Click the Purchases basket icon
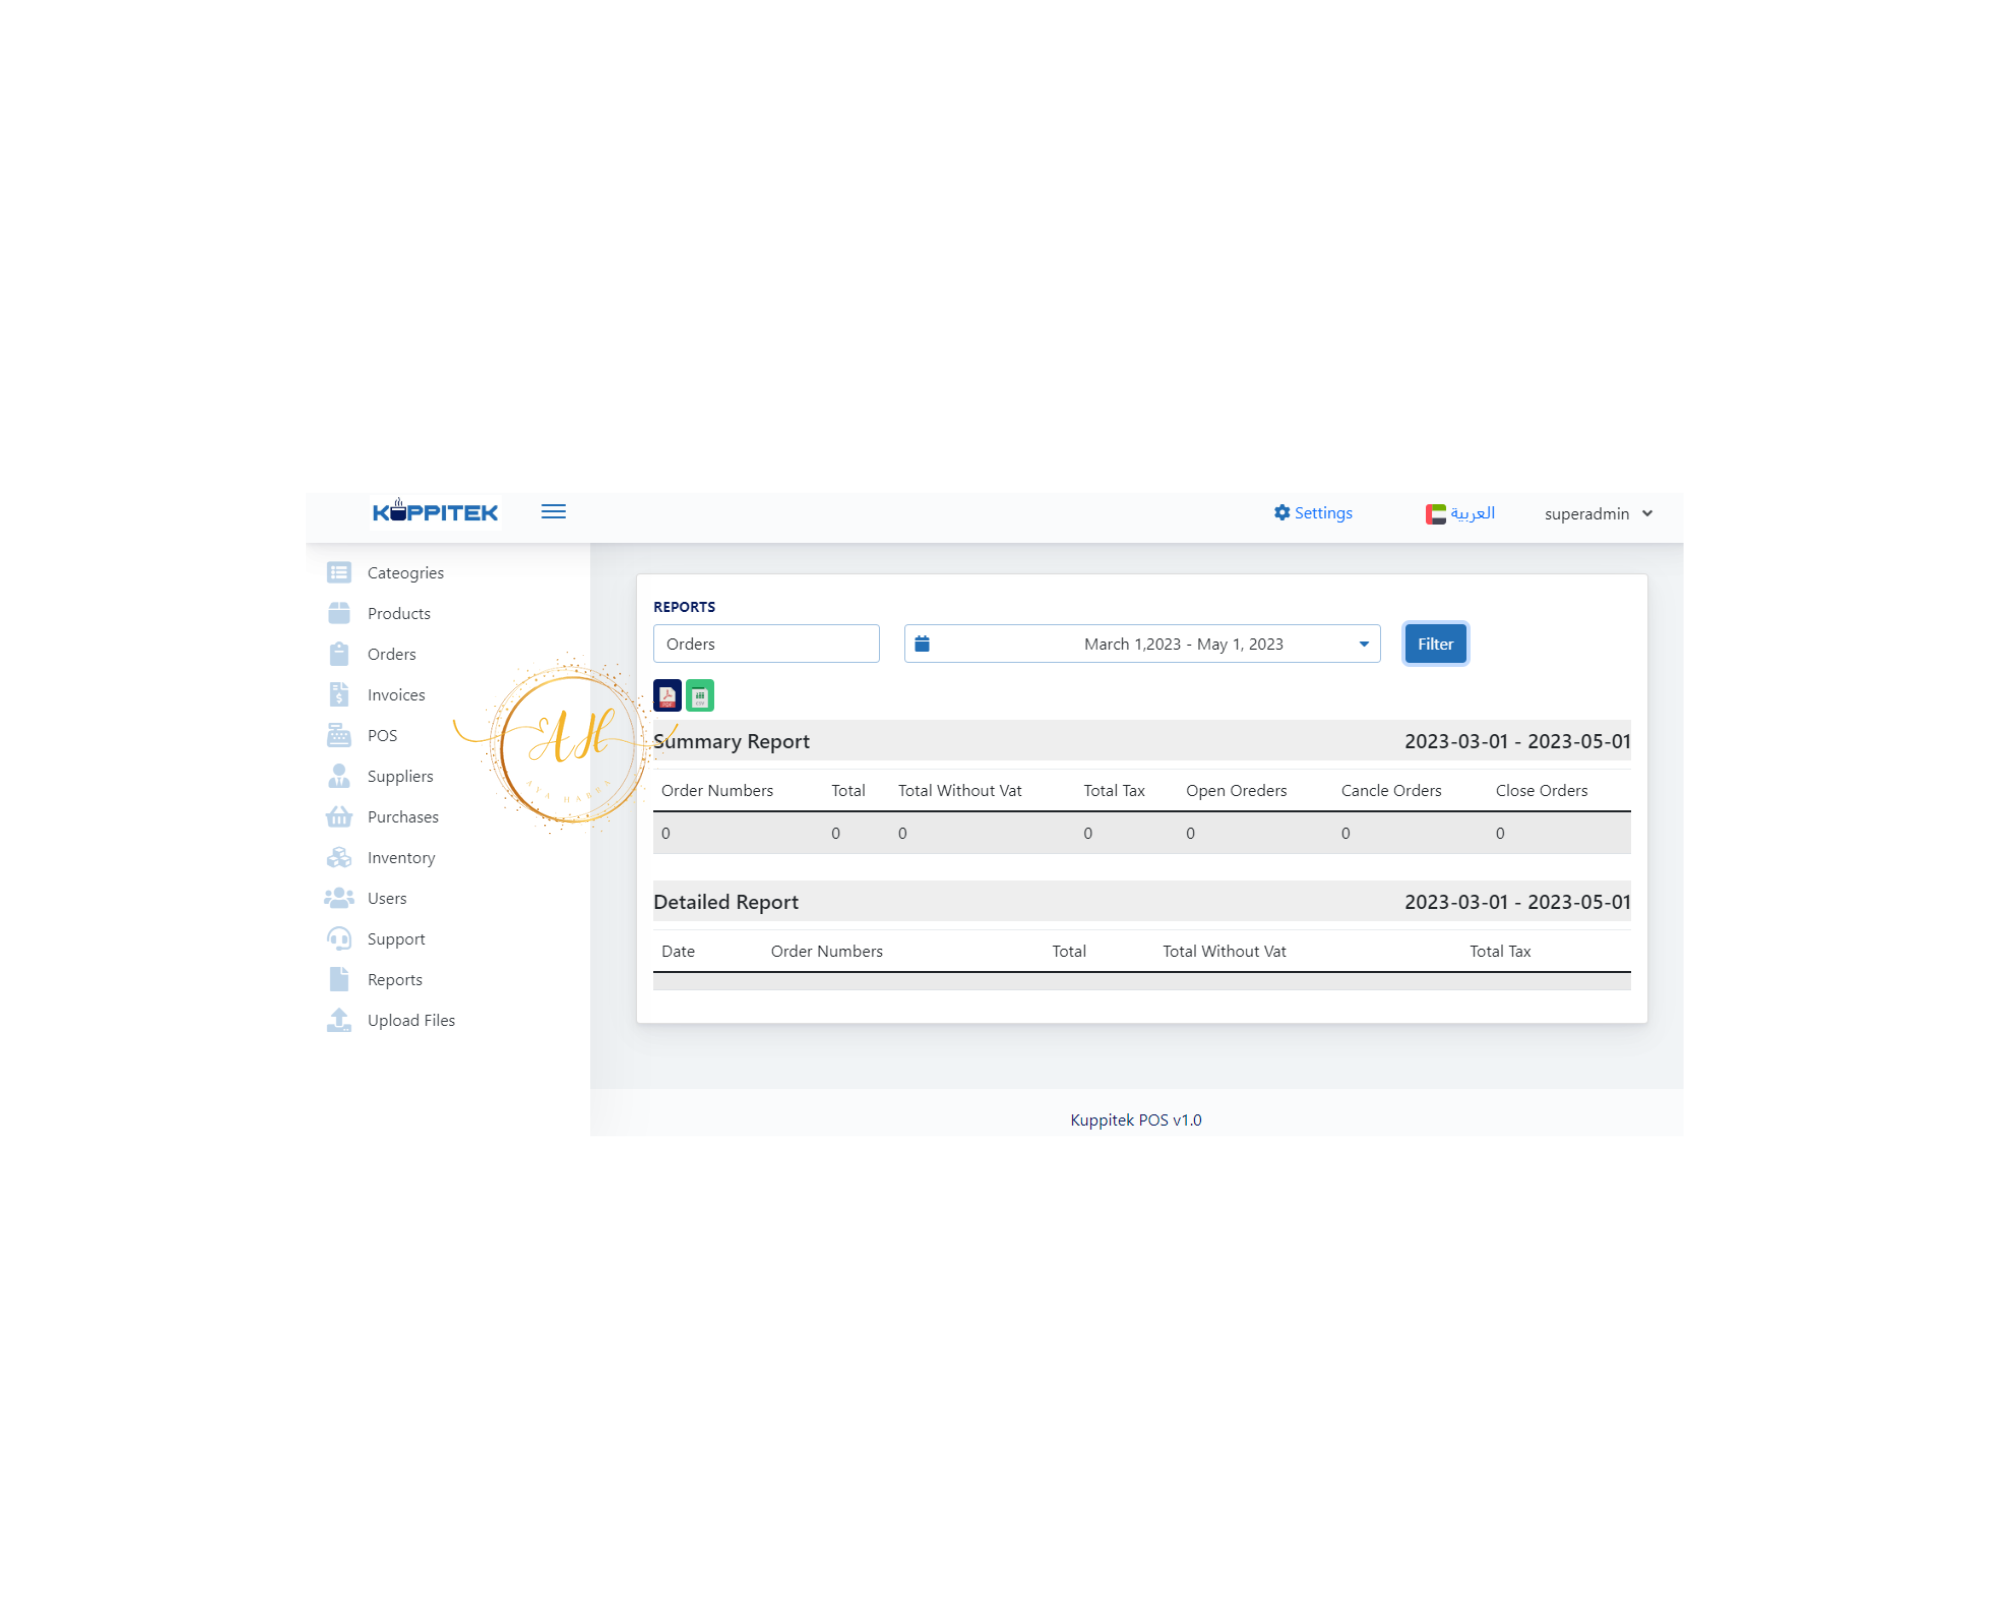Image resolution: width=2000 pixels, height=1600 pixels. pos(339,817)
